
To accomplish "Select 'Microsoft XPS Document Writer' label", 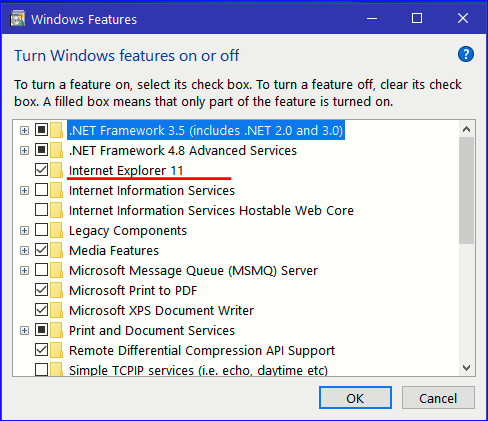I will point(161,311).
